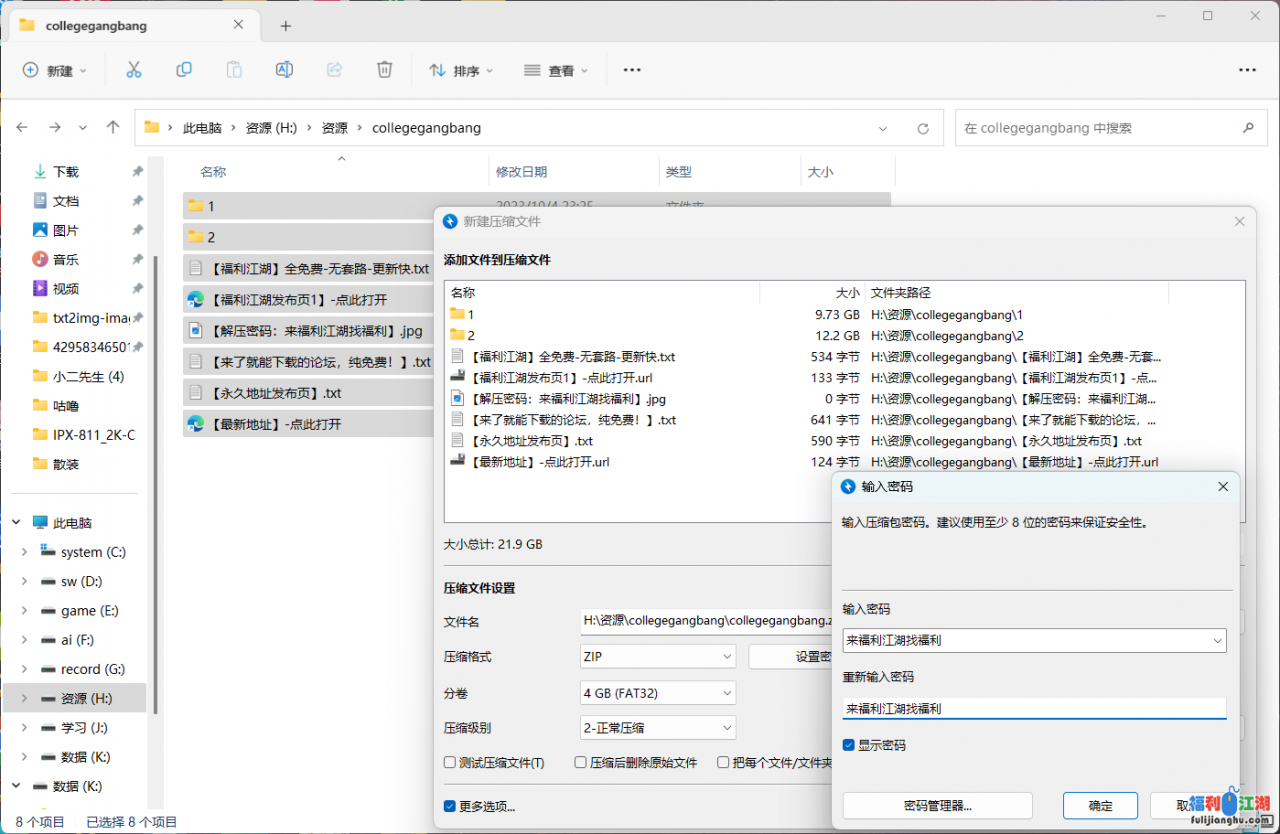Toggle the 显示密码 checkbox
The image size is (1280, 834).
849,745
